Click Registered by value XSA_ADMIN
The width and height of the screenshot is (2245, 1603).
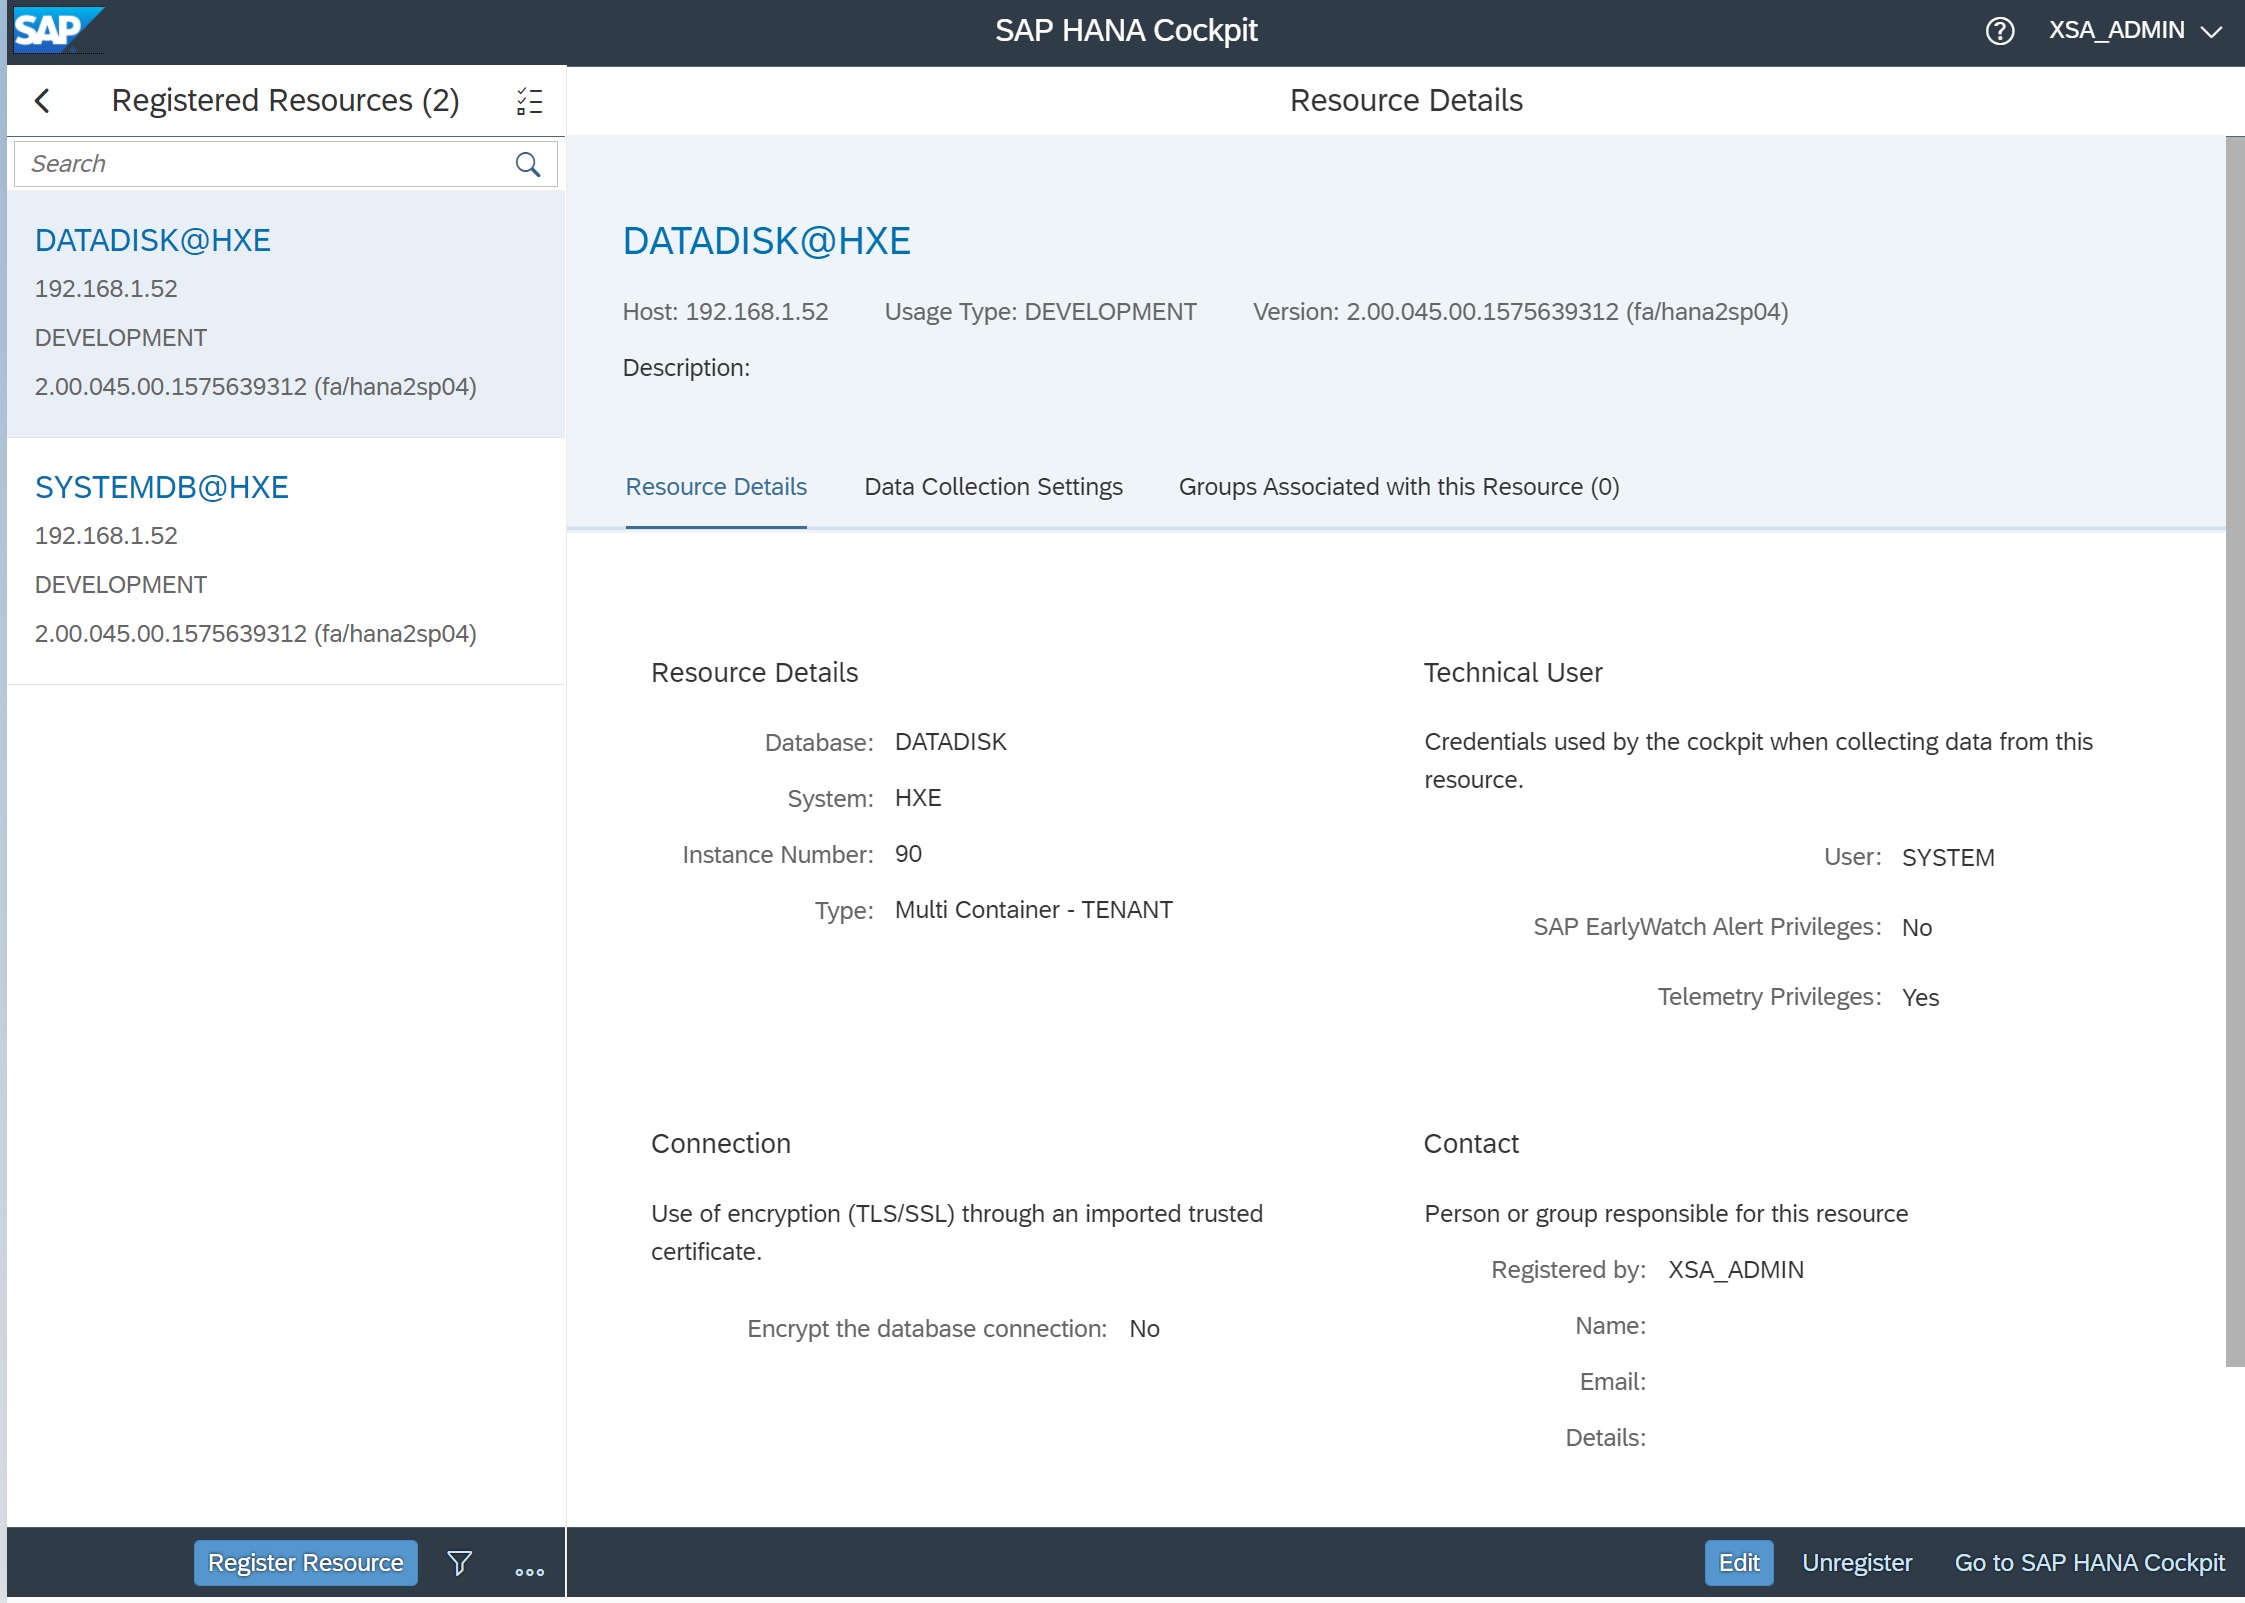pos(1736,1270)
